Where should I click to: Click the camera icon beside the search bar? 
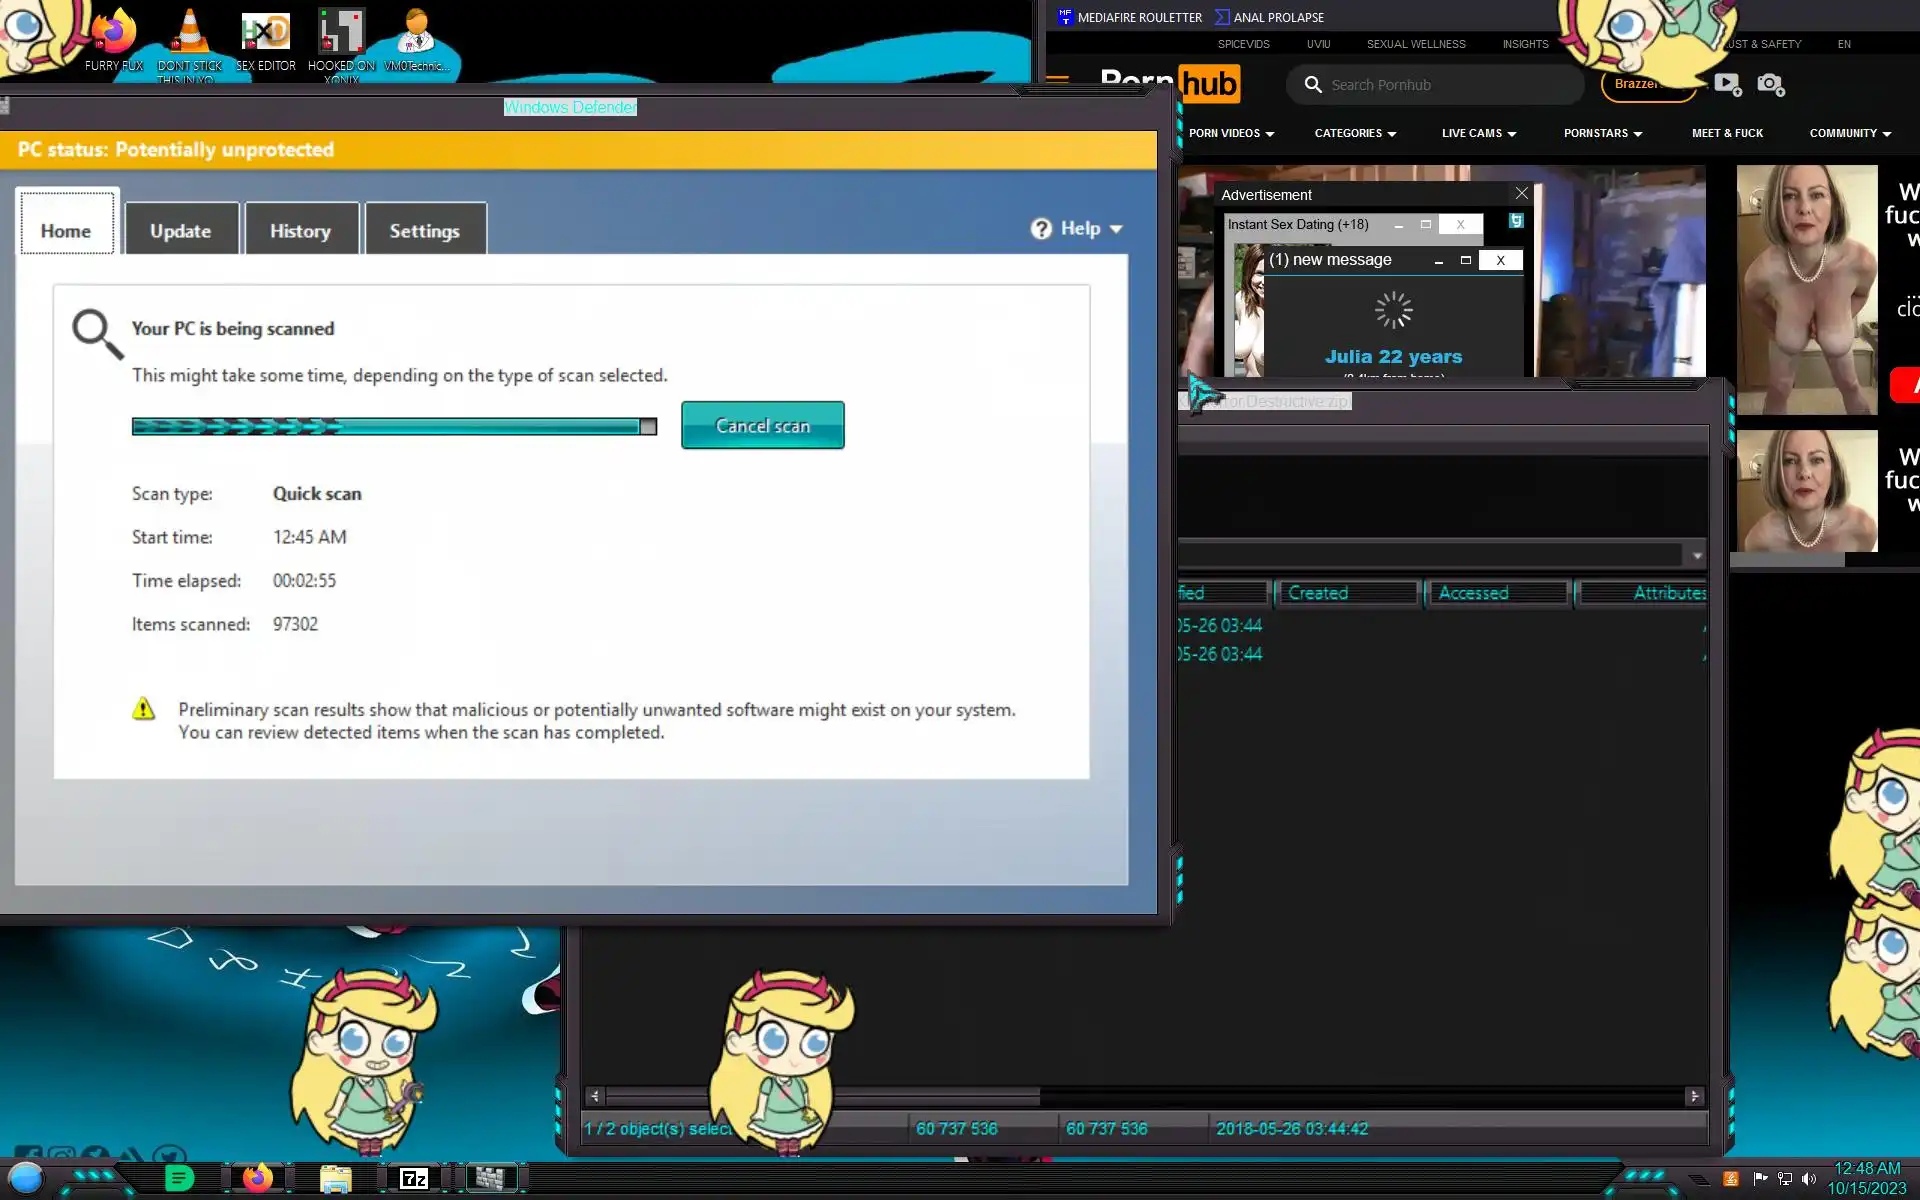point(1770,84)
